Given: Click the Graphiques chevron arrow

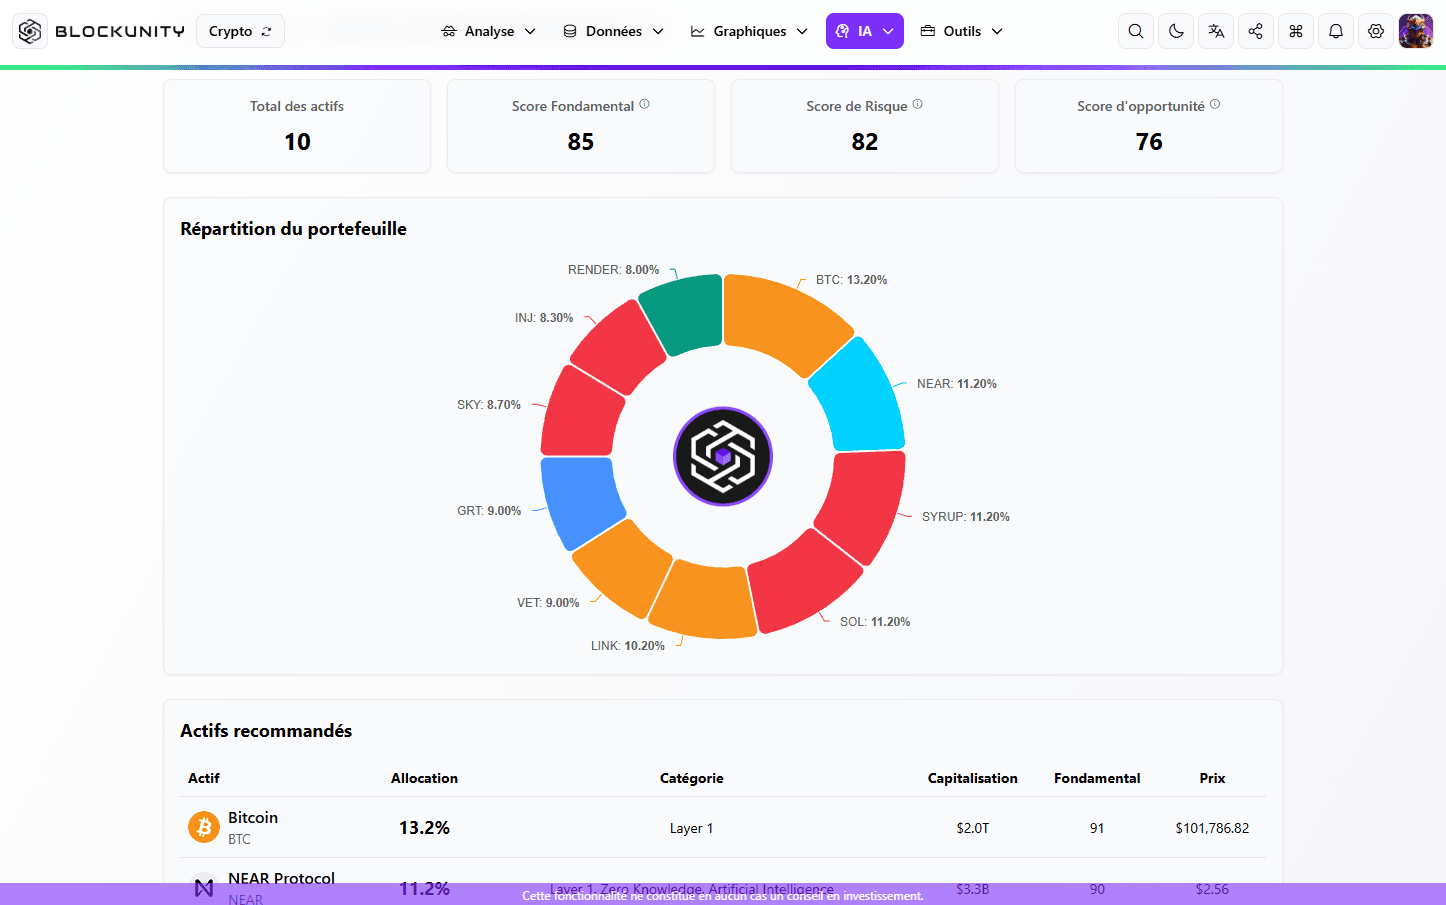Looking at the screenshot, I should 802,31.
